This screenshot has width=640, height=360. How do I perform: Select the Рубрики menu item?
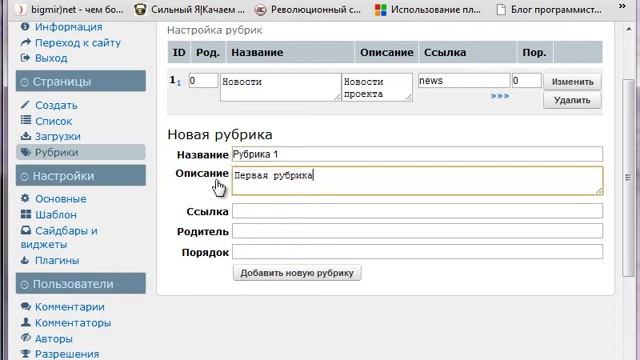[x=81, y=152]
